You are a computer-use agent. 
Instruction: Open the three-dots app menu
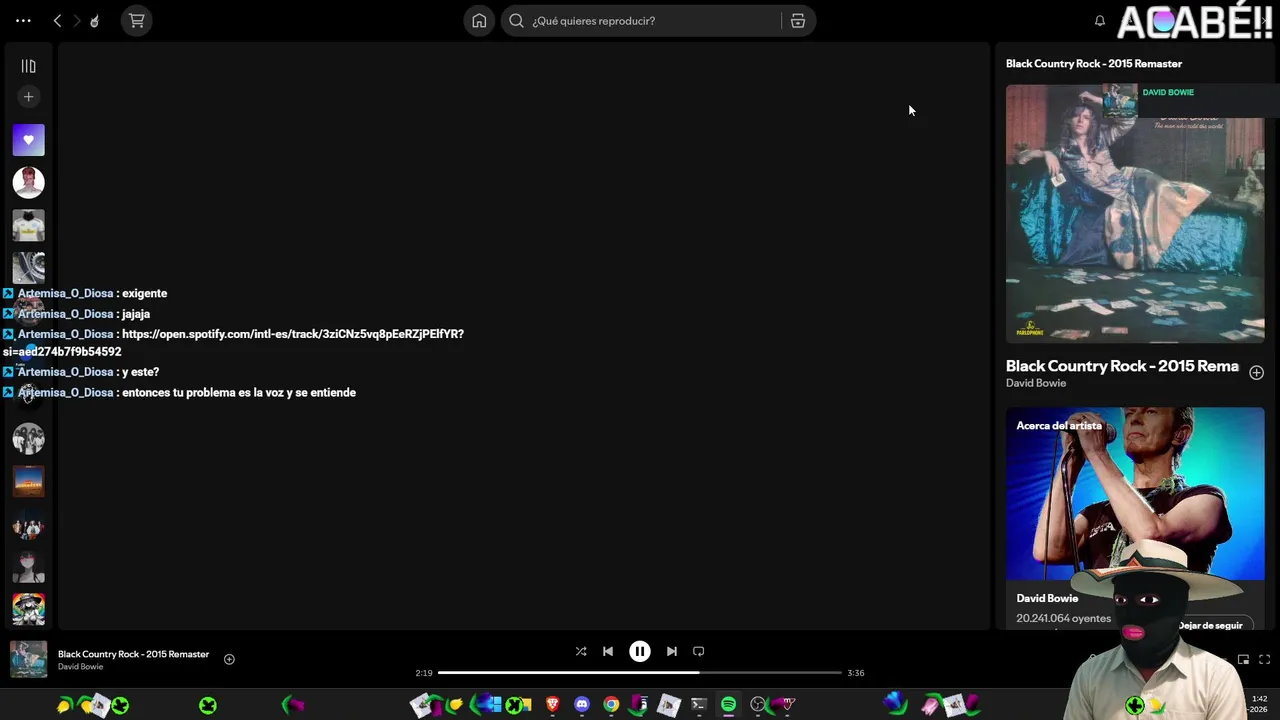23,20
